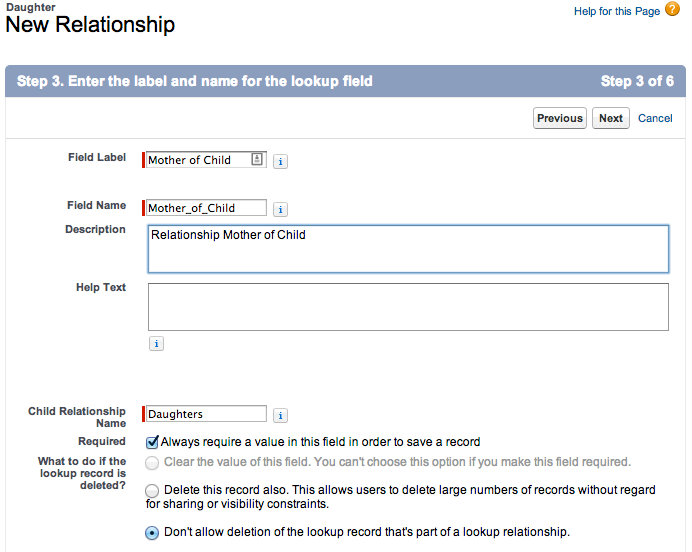Viewport: 692px width, 552px height.
Task: Click info icon beside Field Name
Action: 281,209
